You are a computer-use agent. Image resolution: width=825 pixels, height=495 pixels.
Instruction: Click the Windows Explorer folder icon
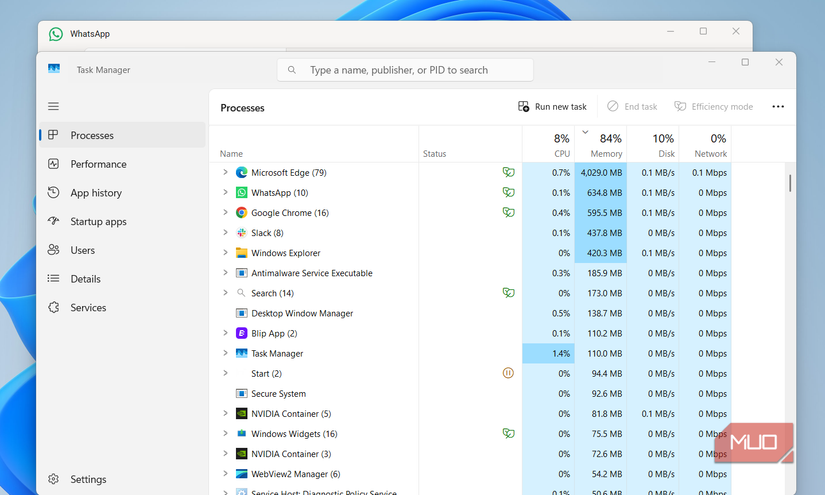point(242,252)
